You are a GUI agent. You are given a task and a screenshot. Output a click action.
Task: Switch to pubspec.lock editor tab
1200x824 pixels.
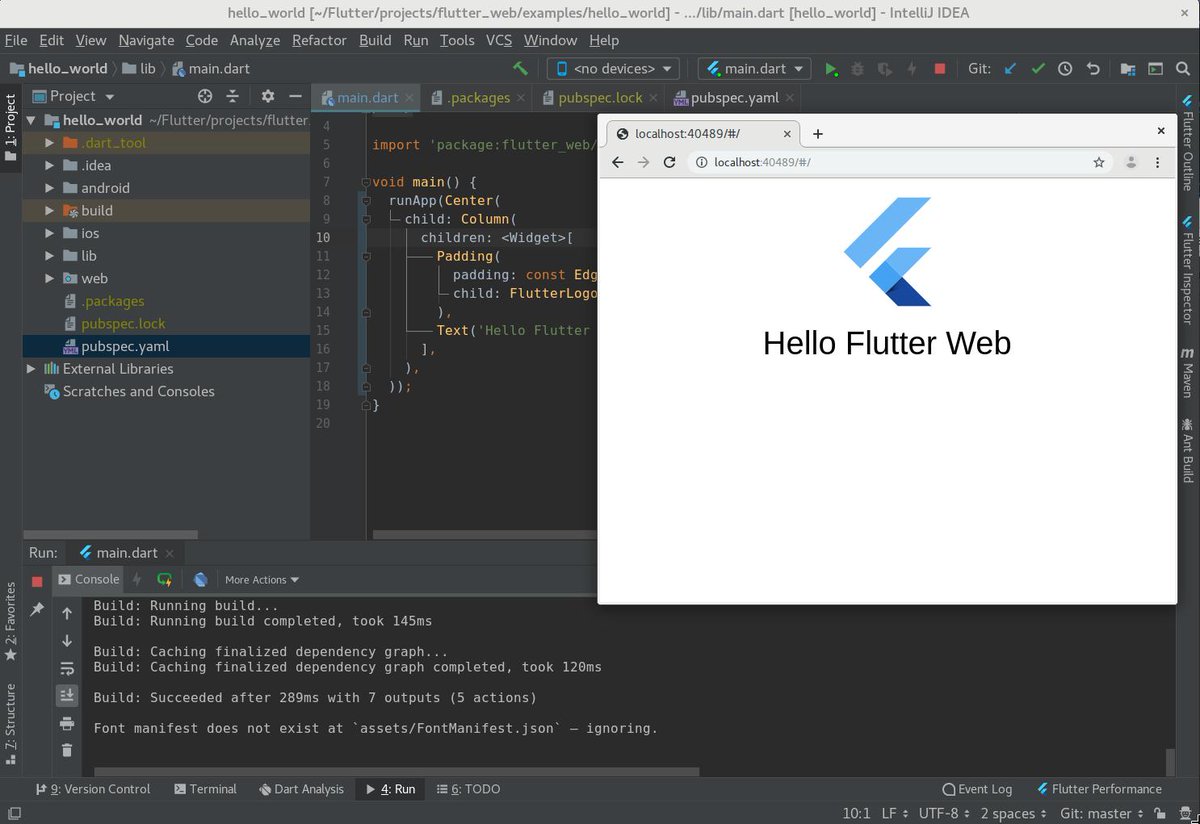(x=600, y=97)
